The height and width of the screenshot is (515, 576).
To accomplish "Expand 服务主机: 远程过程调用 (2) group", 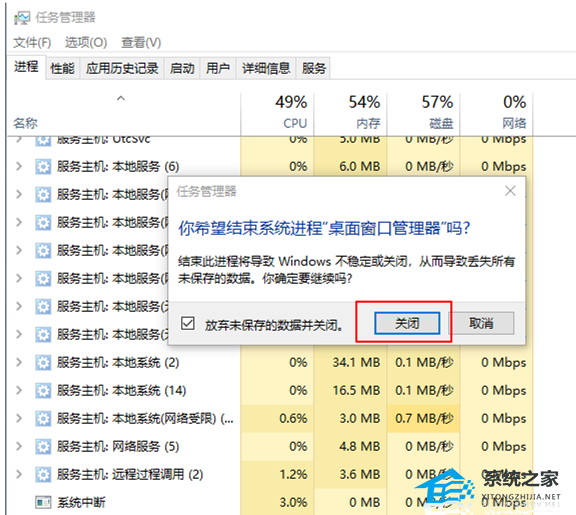I will coord(19,475).
